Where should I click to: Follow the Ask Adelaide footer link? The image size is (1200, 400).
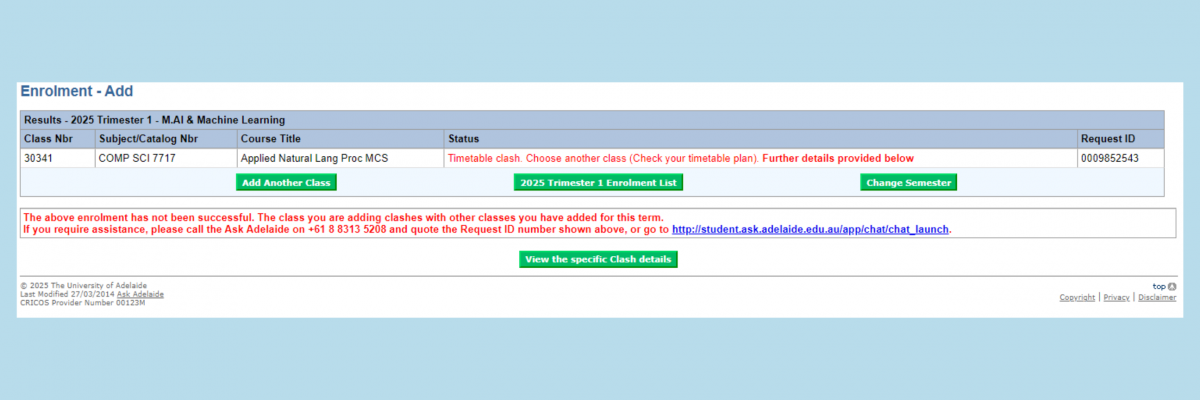coord(140,294)
